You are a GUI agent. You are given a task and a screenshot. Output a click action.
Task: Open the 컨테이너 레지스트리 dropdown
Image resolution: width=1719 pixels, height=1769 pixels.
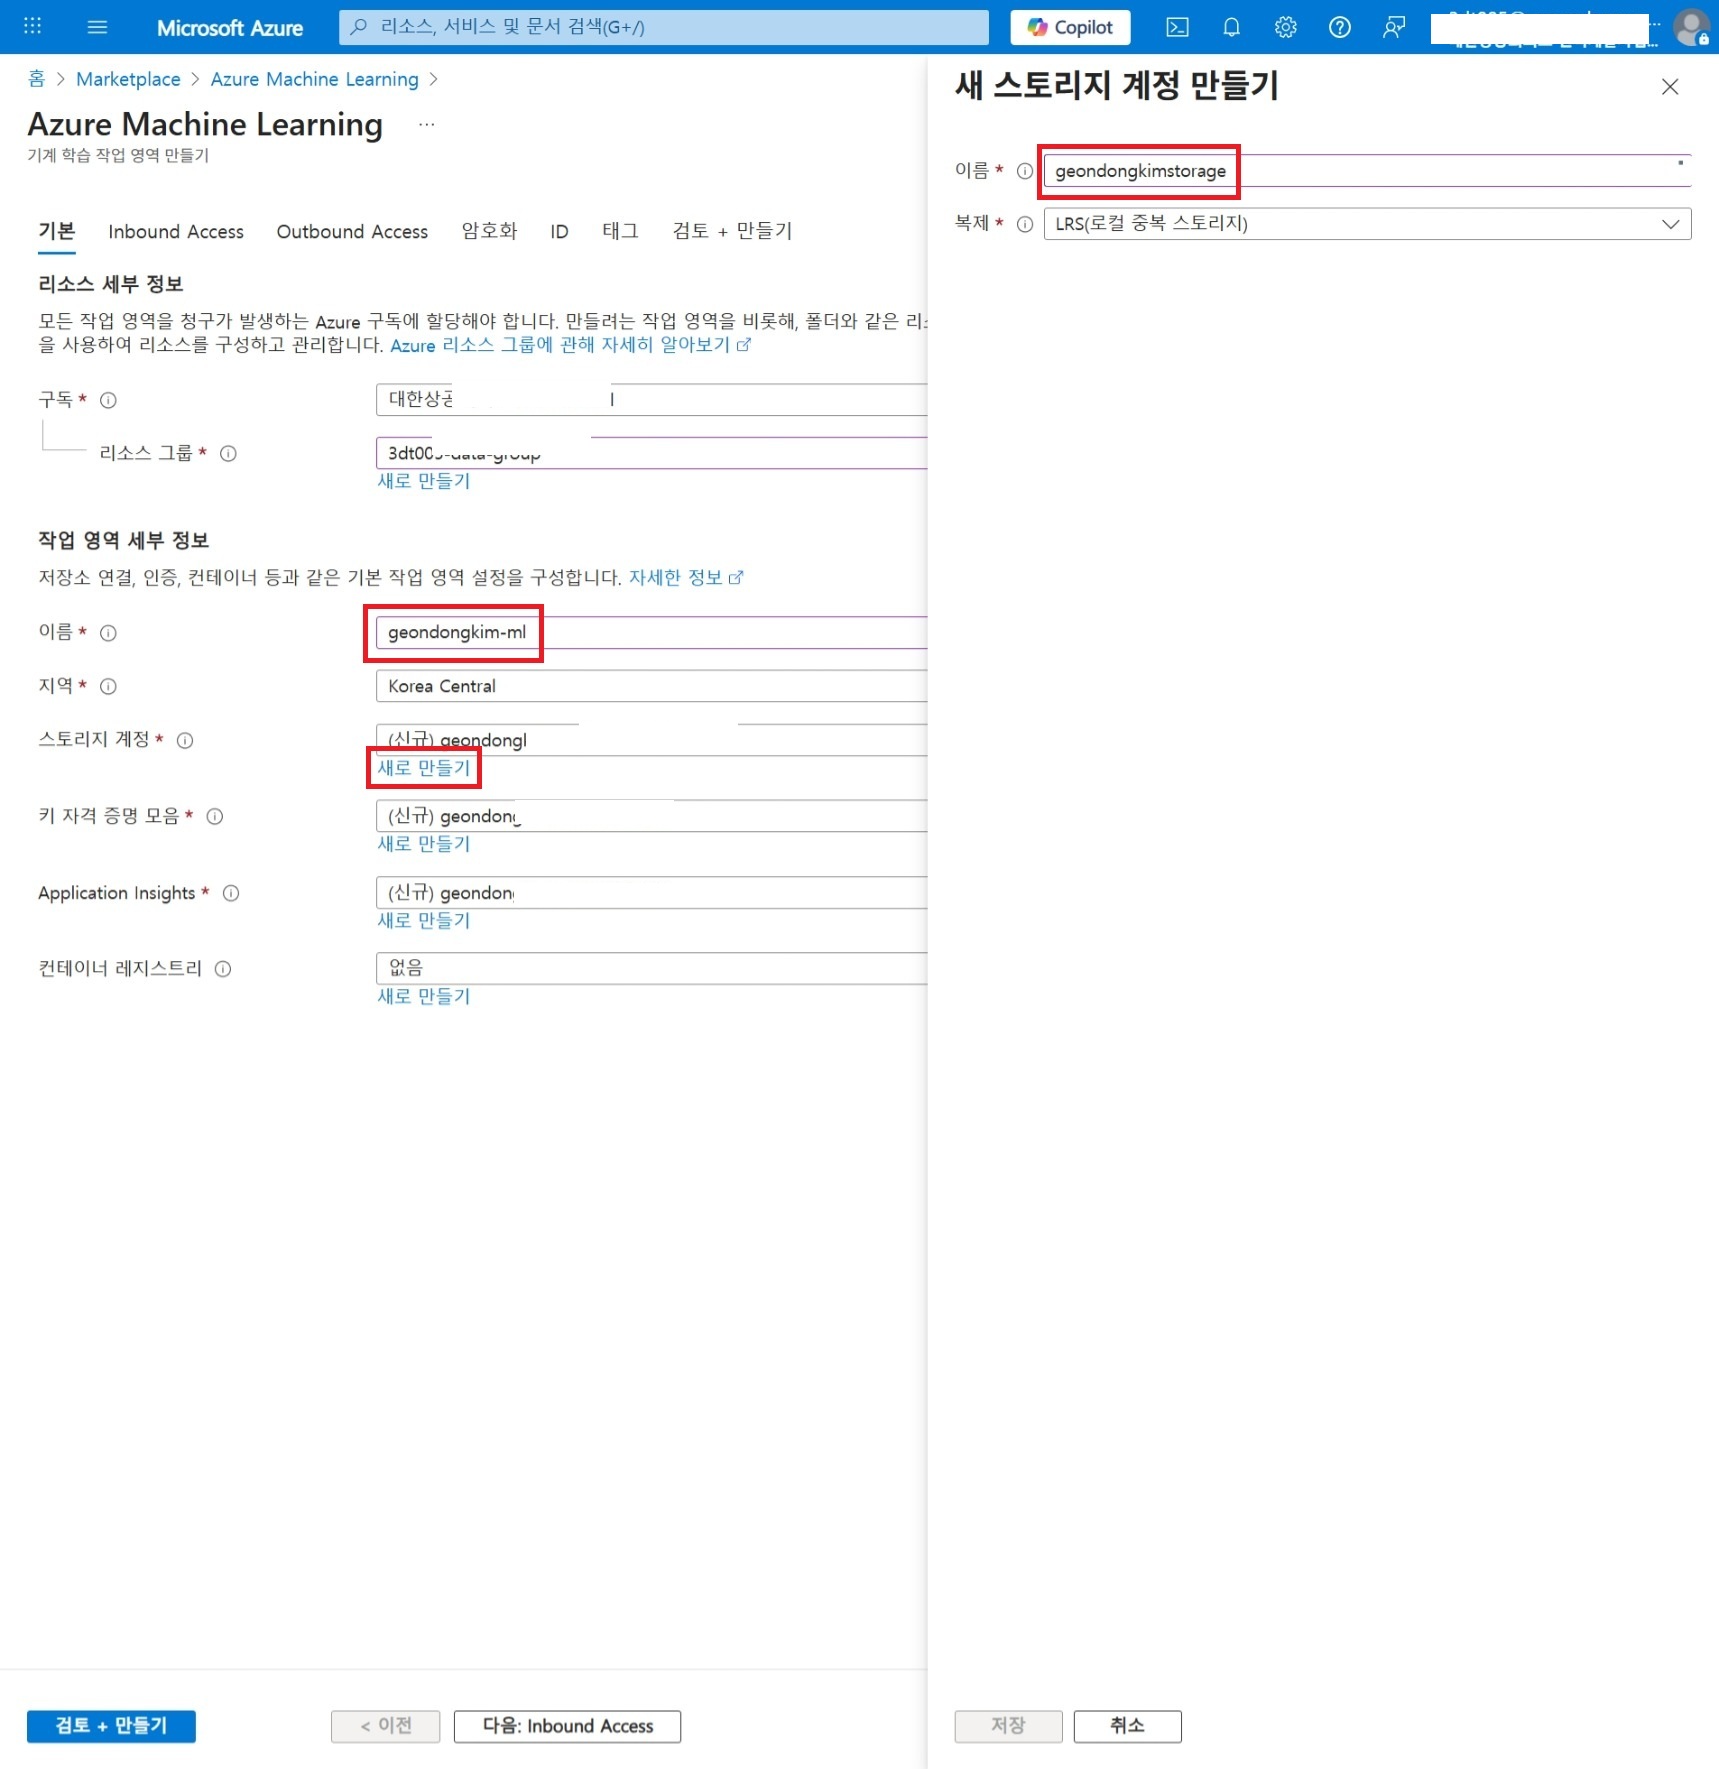(651, 967)
